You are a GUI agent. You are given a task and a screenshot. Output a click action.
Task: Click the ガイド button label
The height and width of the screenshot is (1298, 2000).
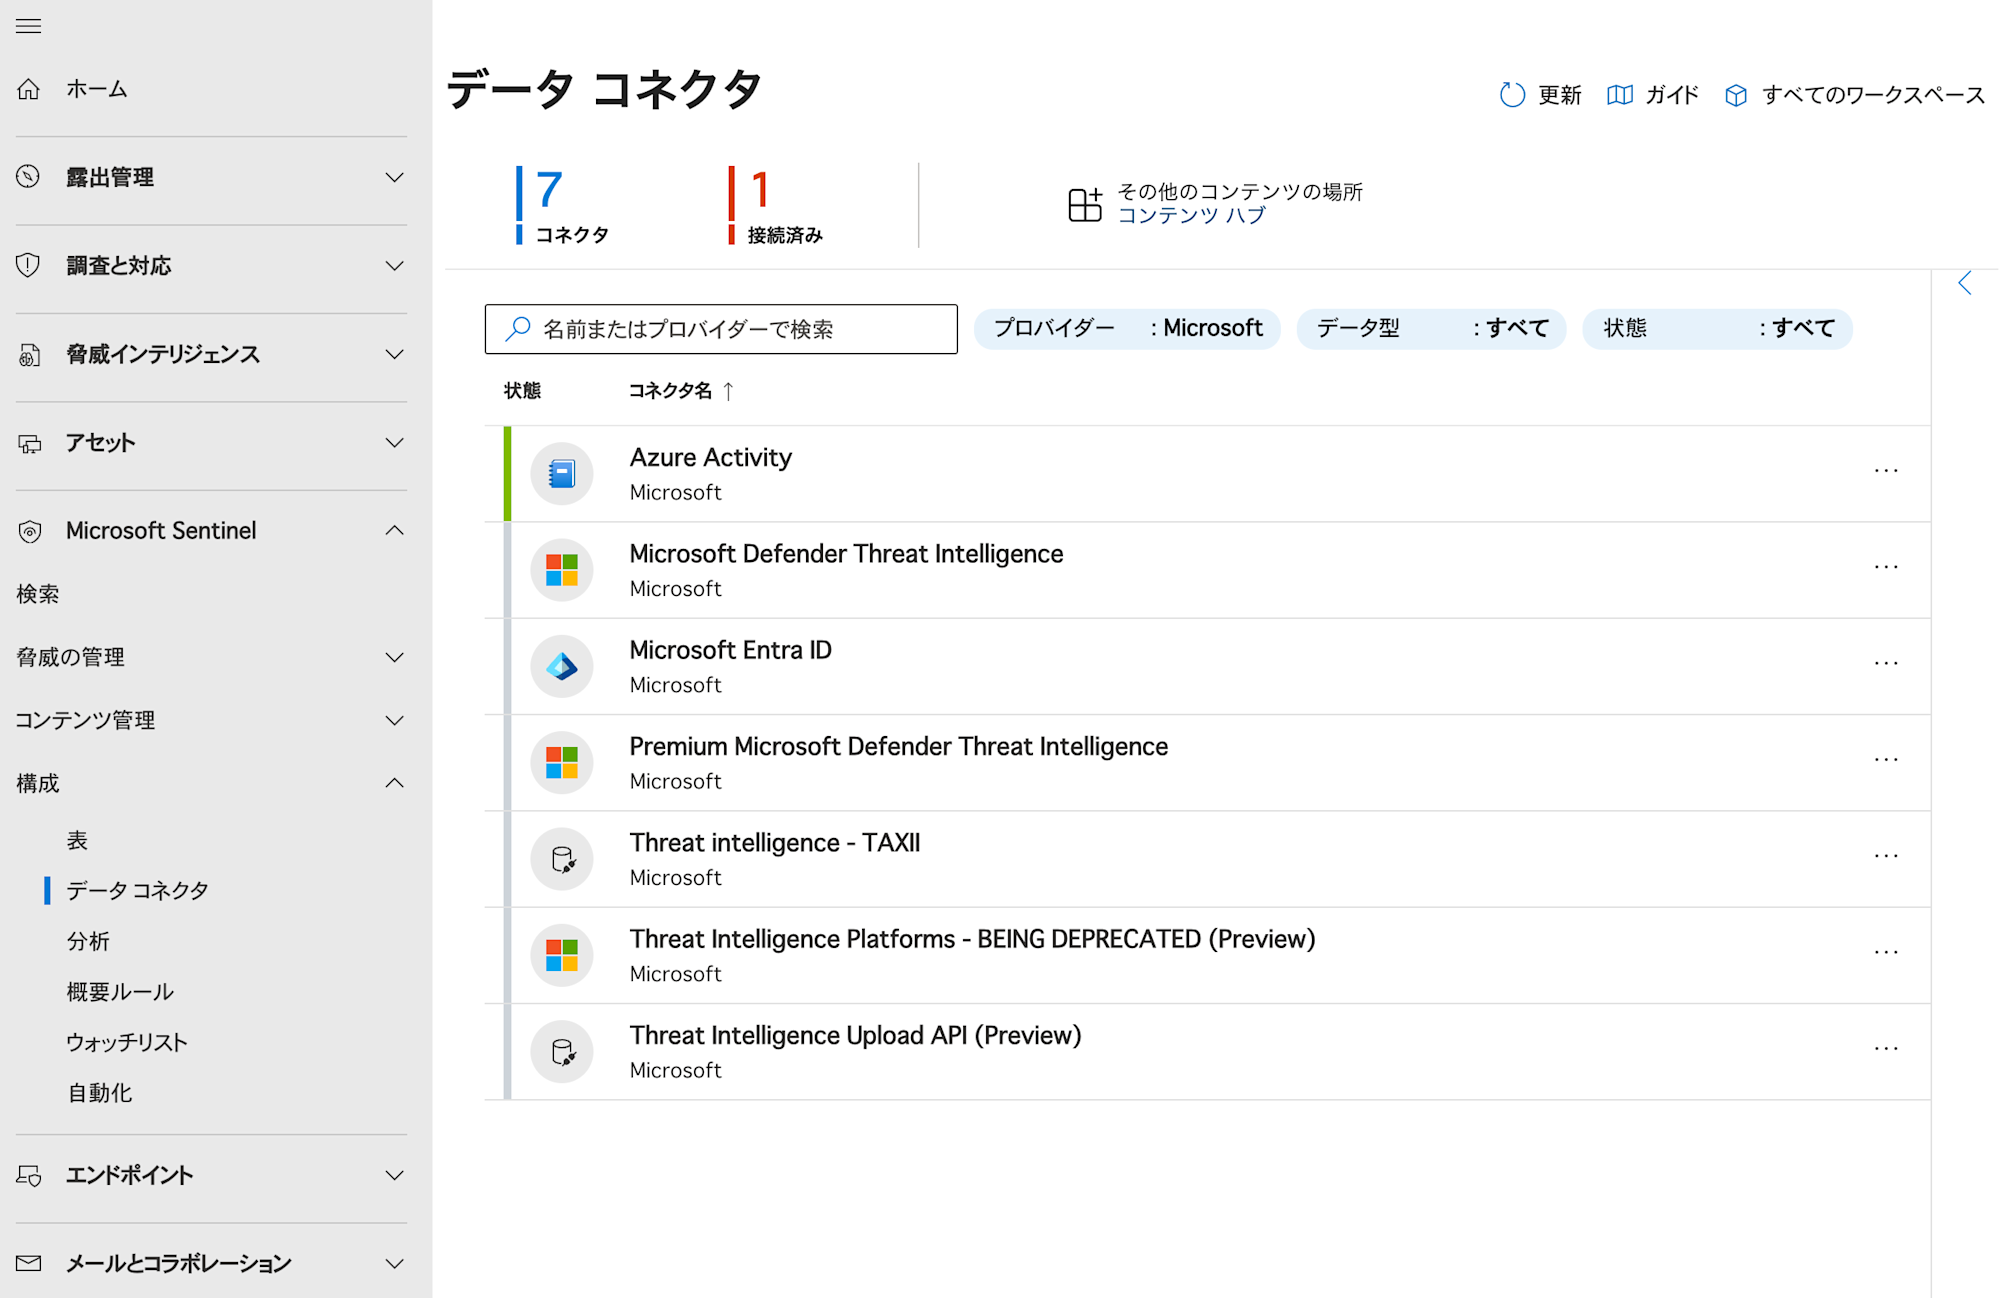coord(1672,95)
